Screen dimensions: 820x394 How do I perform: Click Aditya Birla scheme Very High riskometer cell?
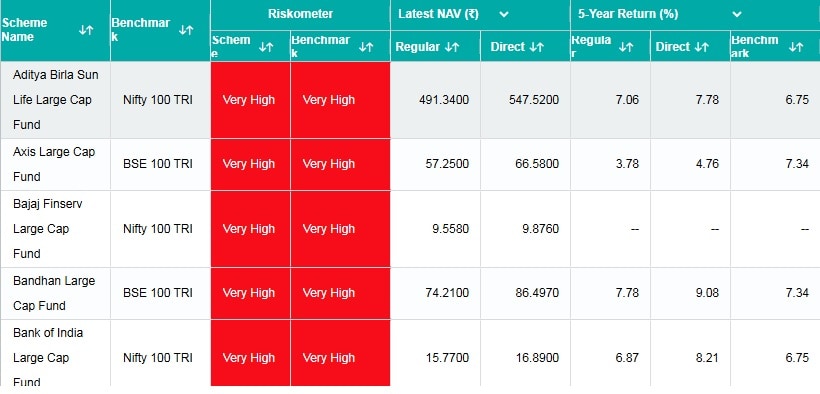pyautogui.click(x=250, y=100)
